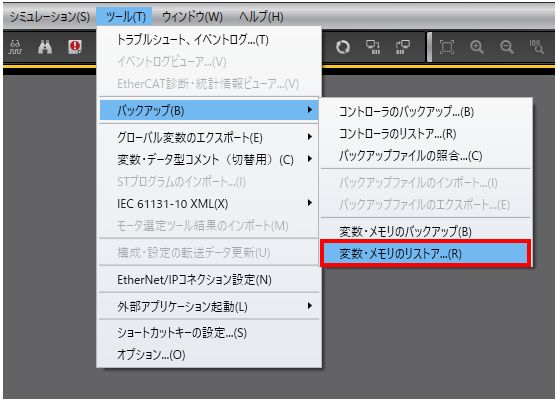The height and width of the screenshot is (401, 557).
Task: Select コントローラのバックアップ...(B)
Action: tap(426, 112)
